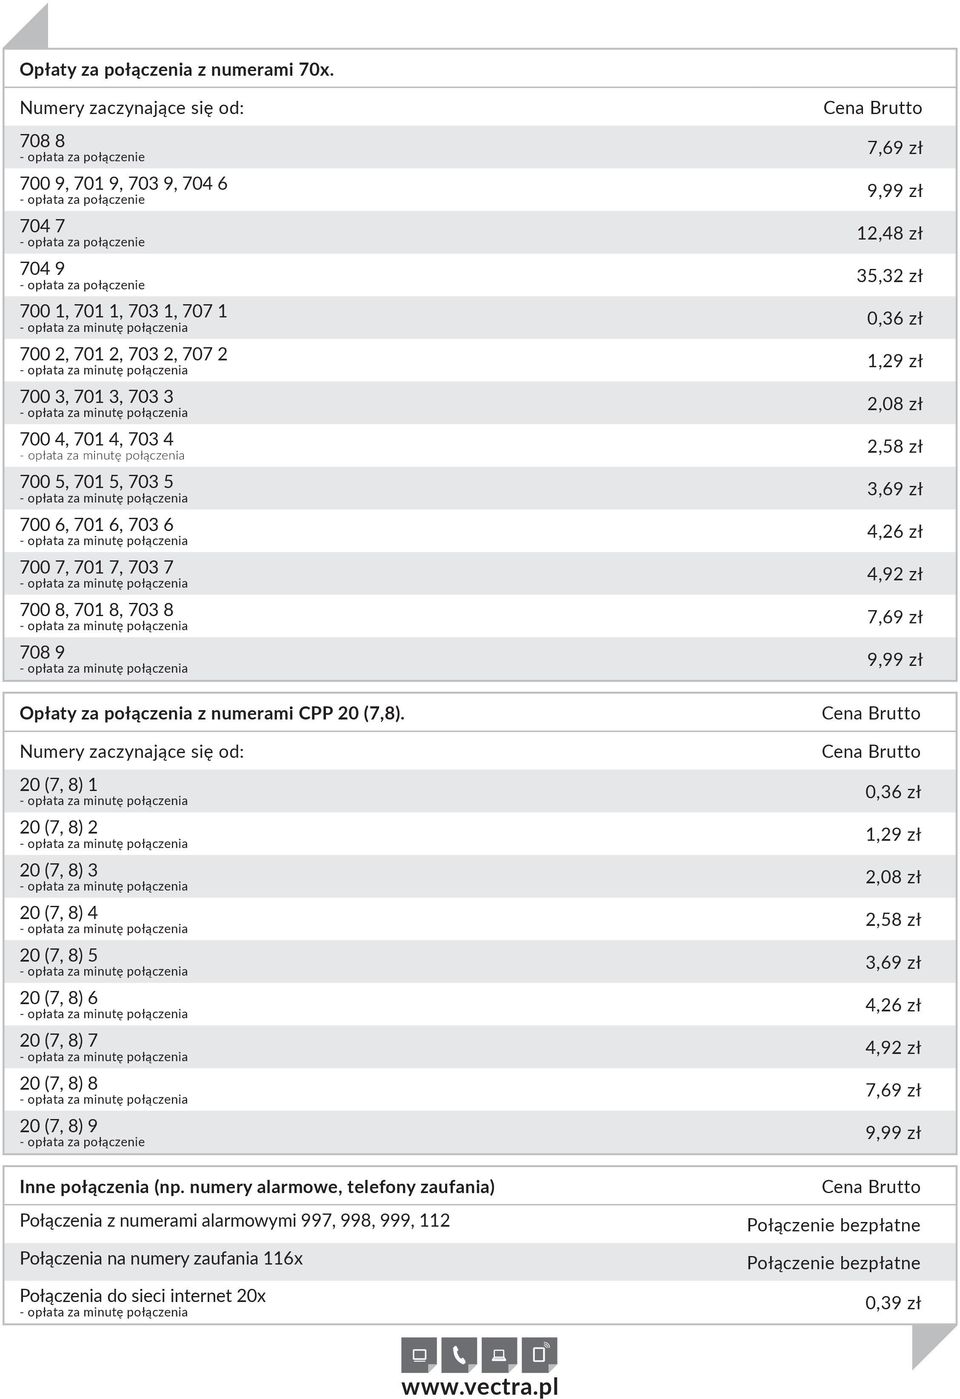Click the 'Połączenia na numery zaufania 116x' row
The height and width of the screenshot is (1399, 960).
pyautogui.click(x=480, y=1260)
